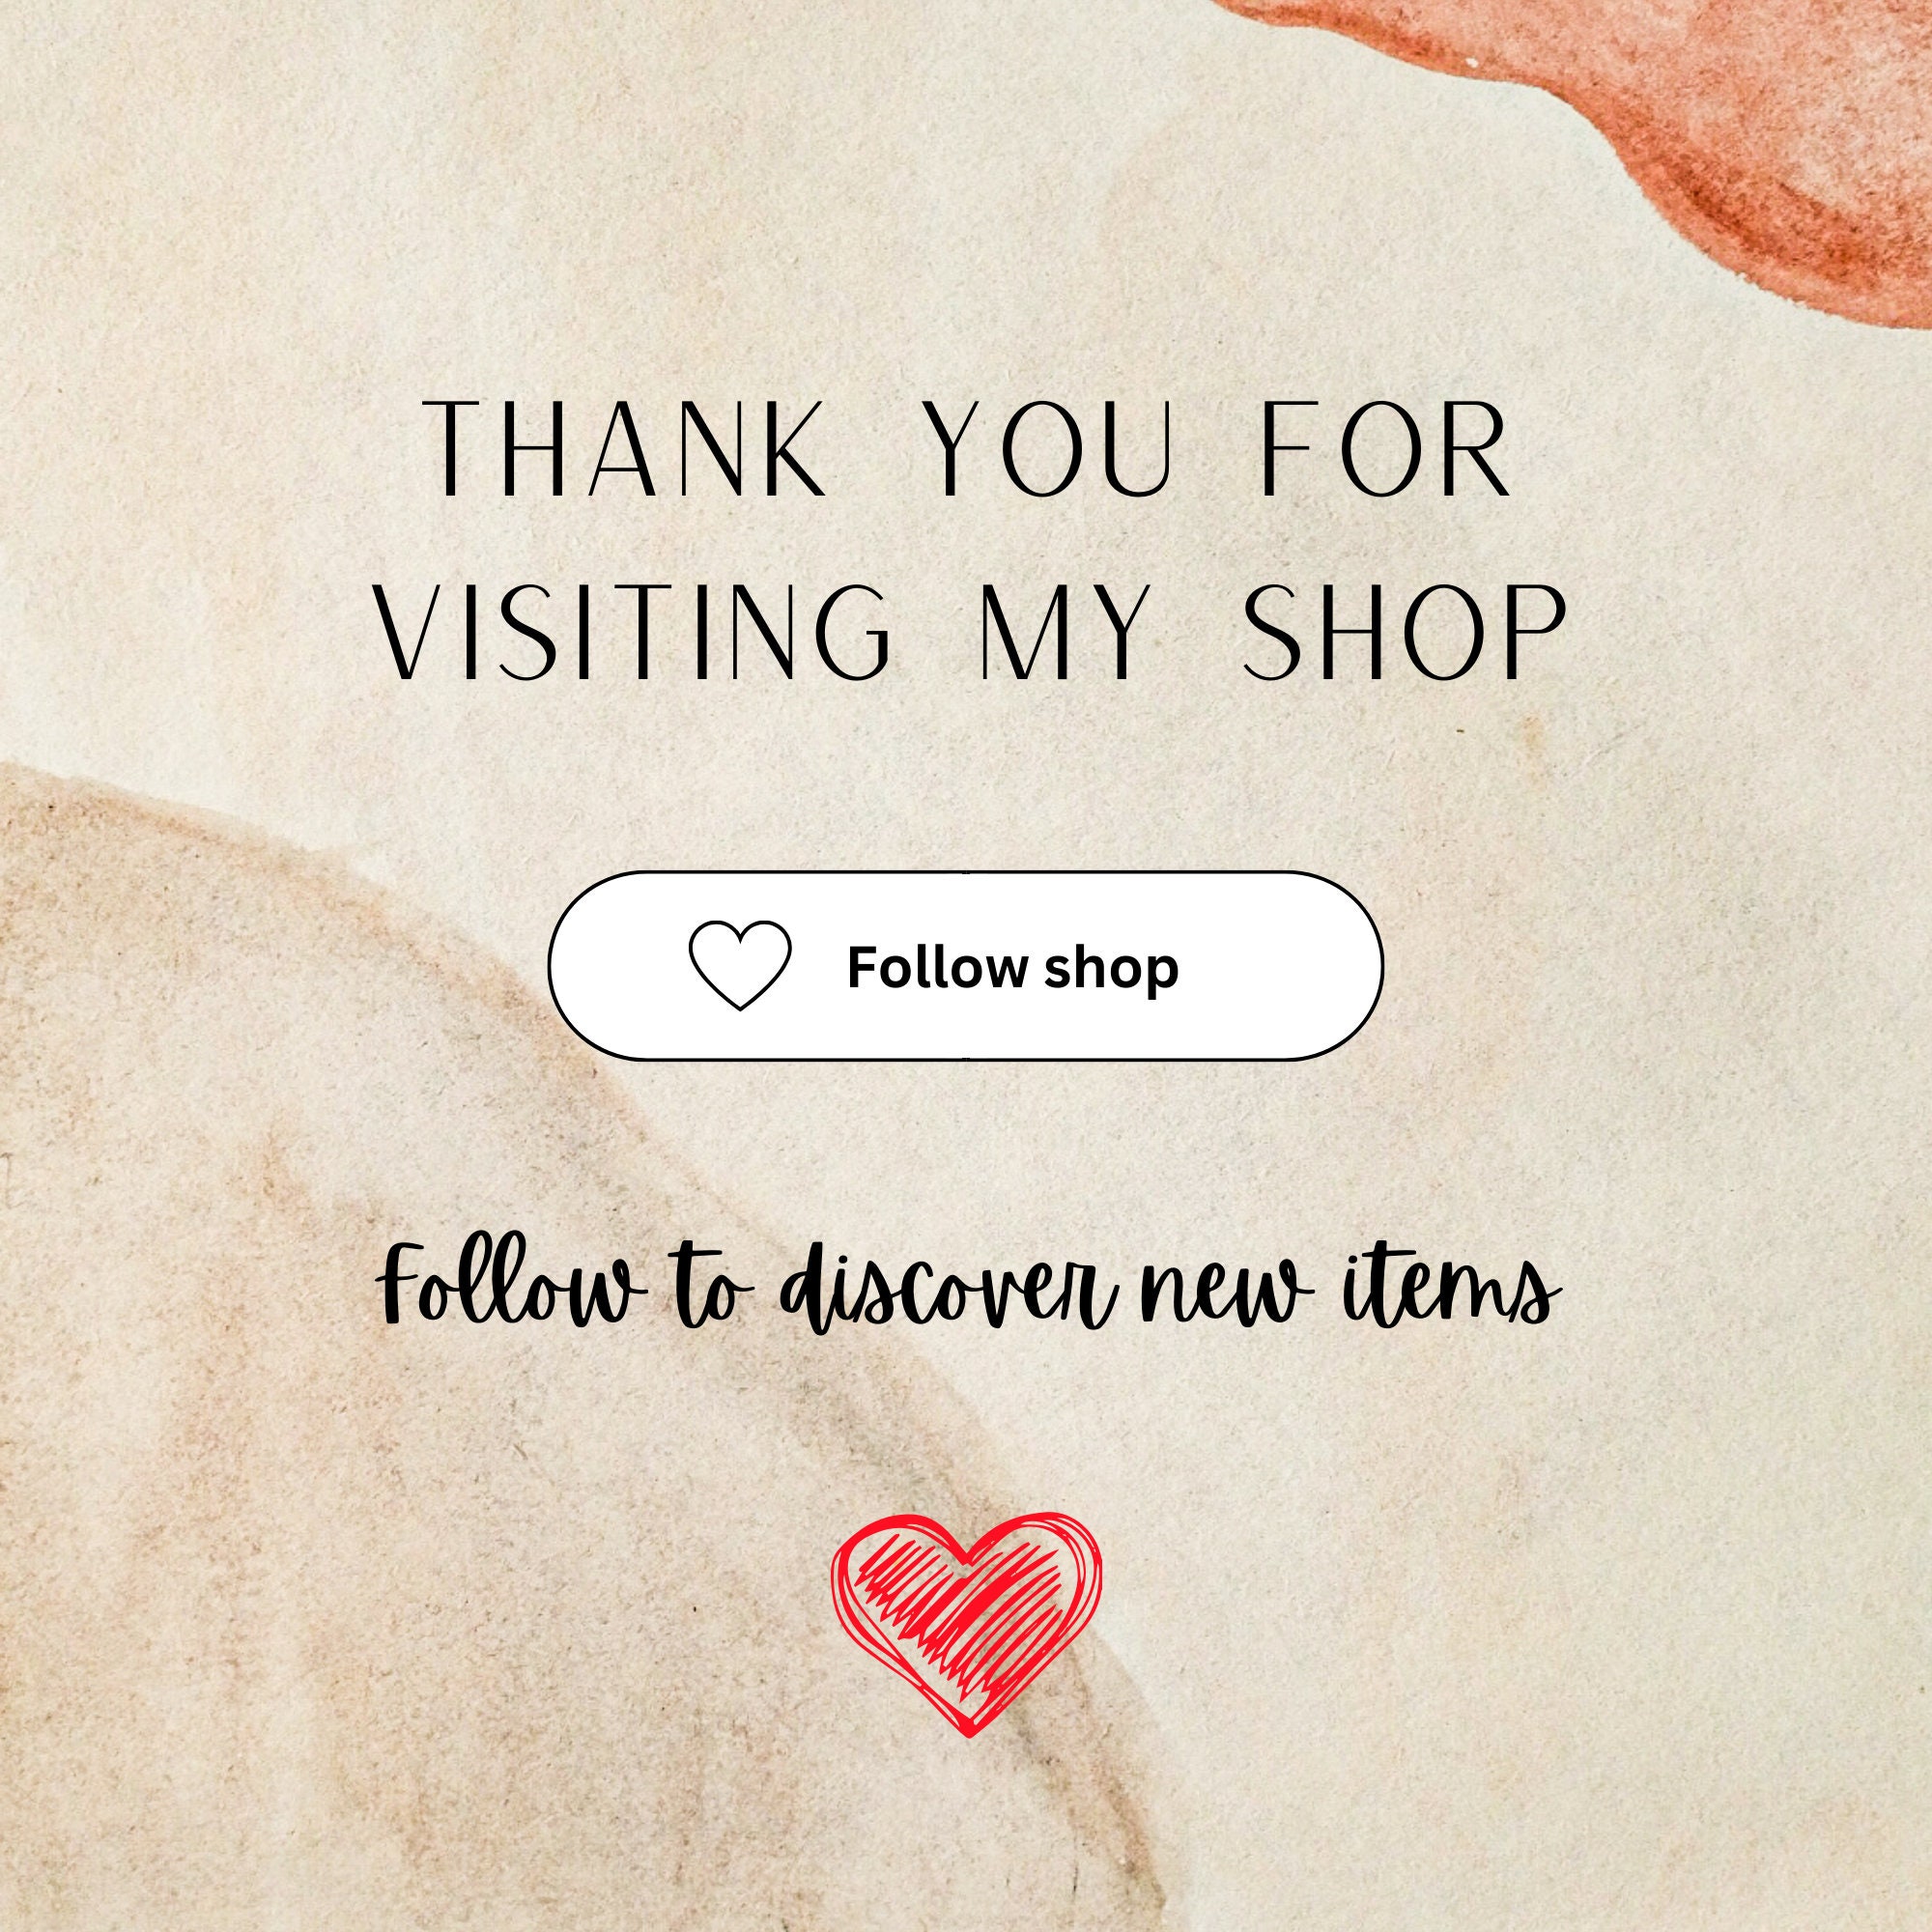Click the outlined heart icon in the button

point(740,965)
